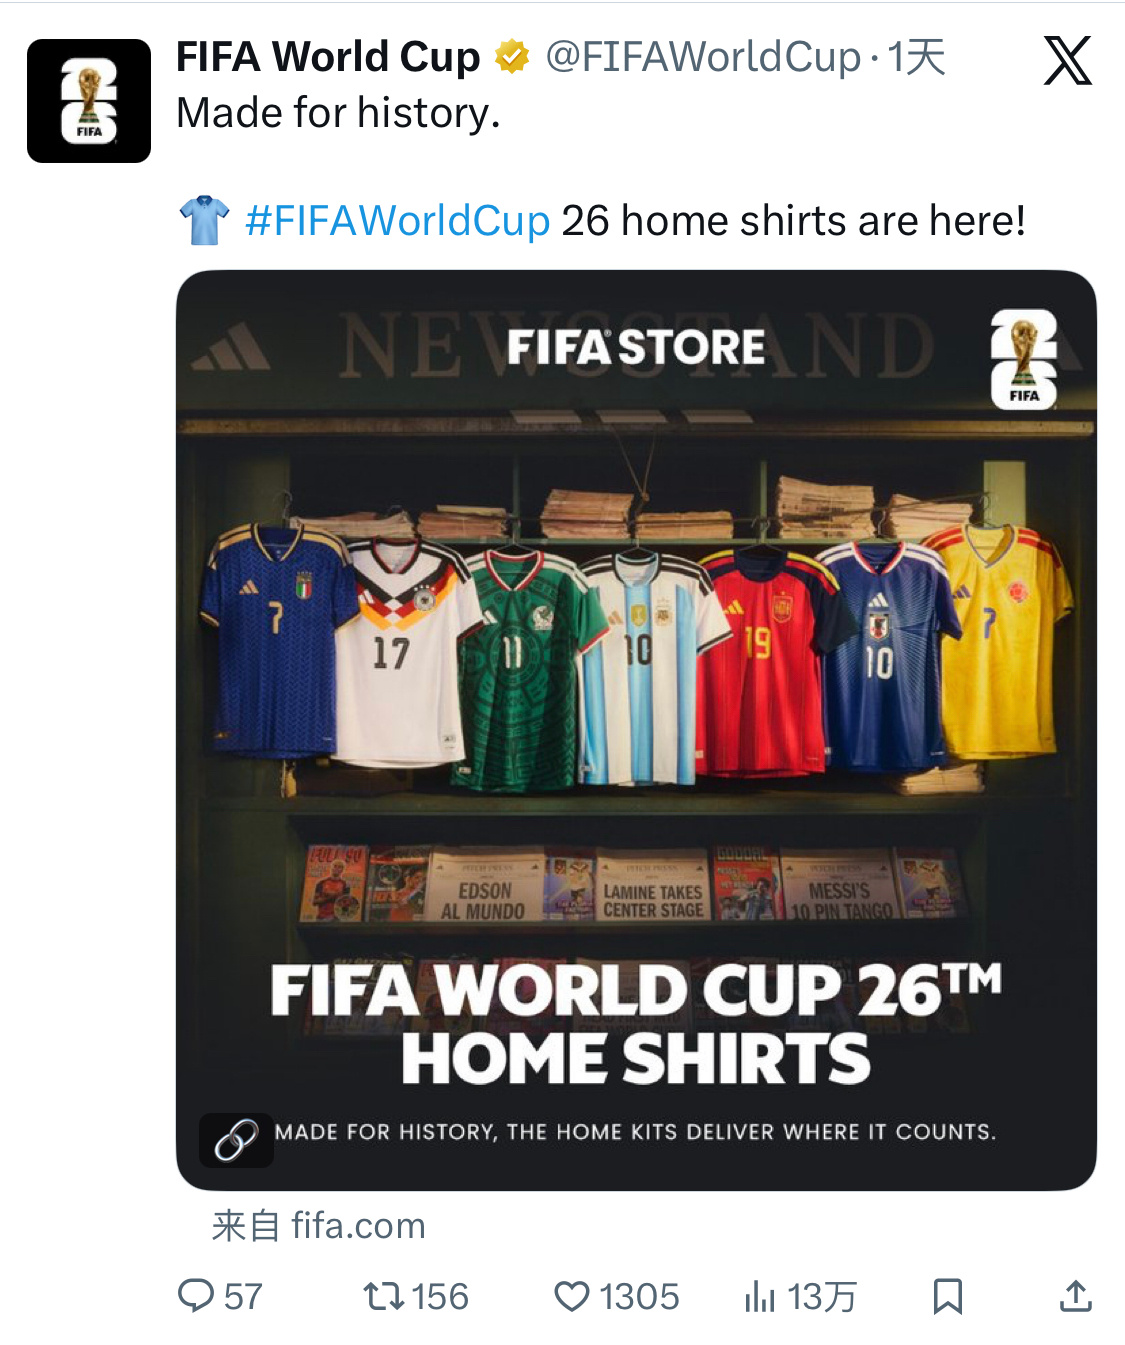View post analytics bar chart icon
Screen dimensions: 1125x1345
click(x=760, y=1296)
